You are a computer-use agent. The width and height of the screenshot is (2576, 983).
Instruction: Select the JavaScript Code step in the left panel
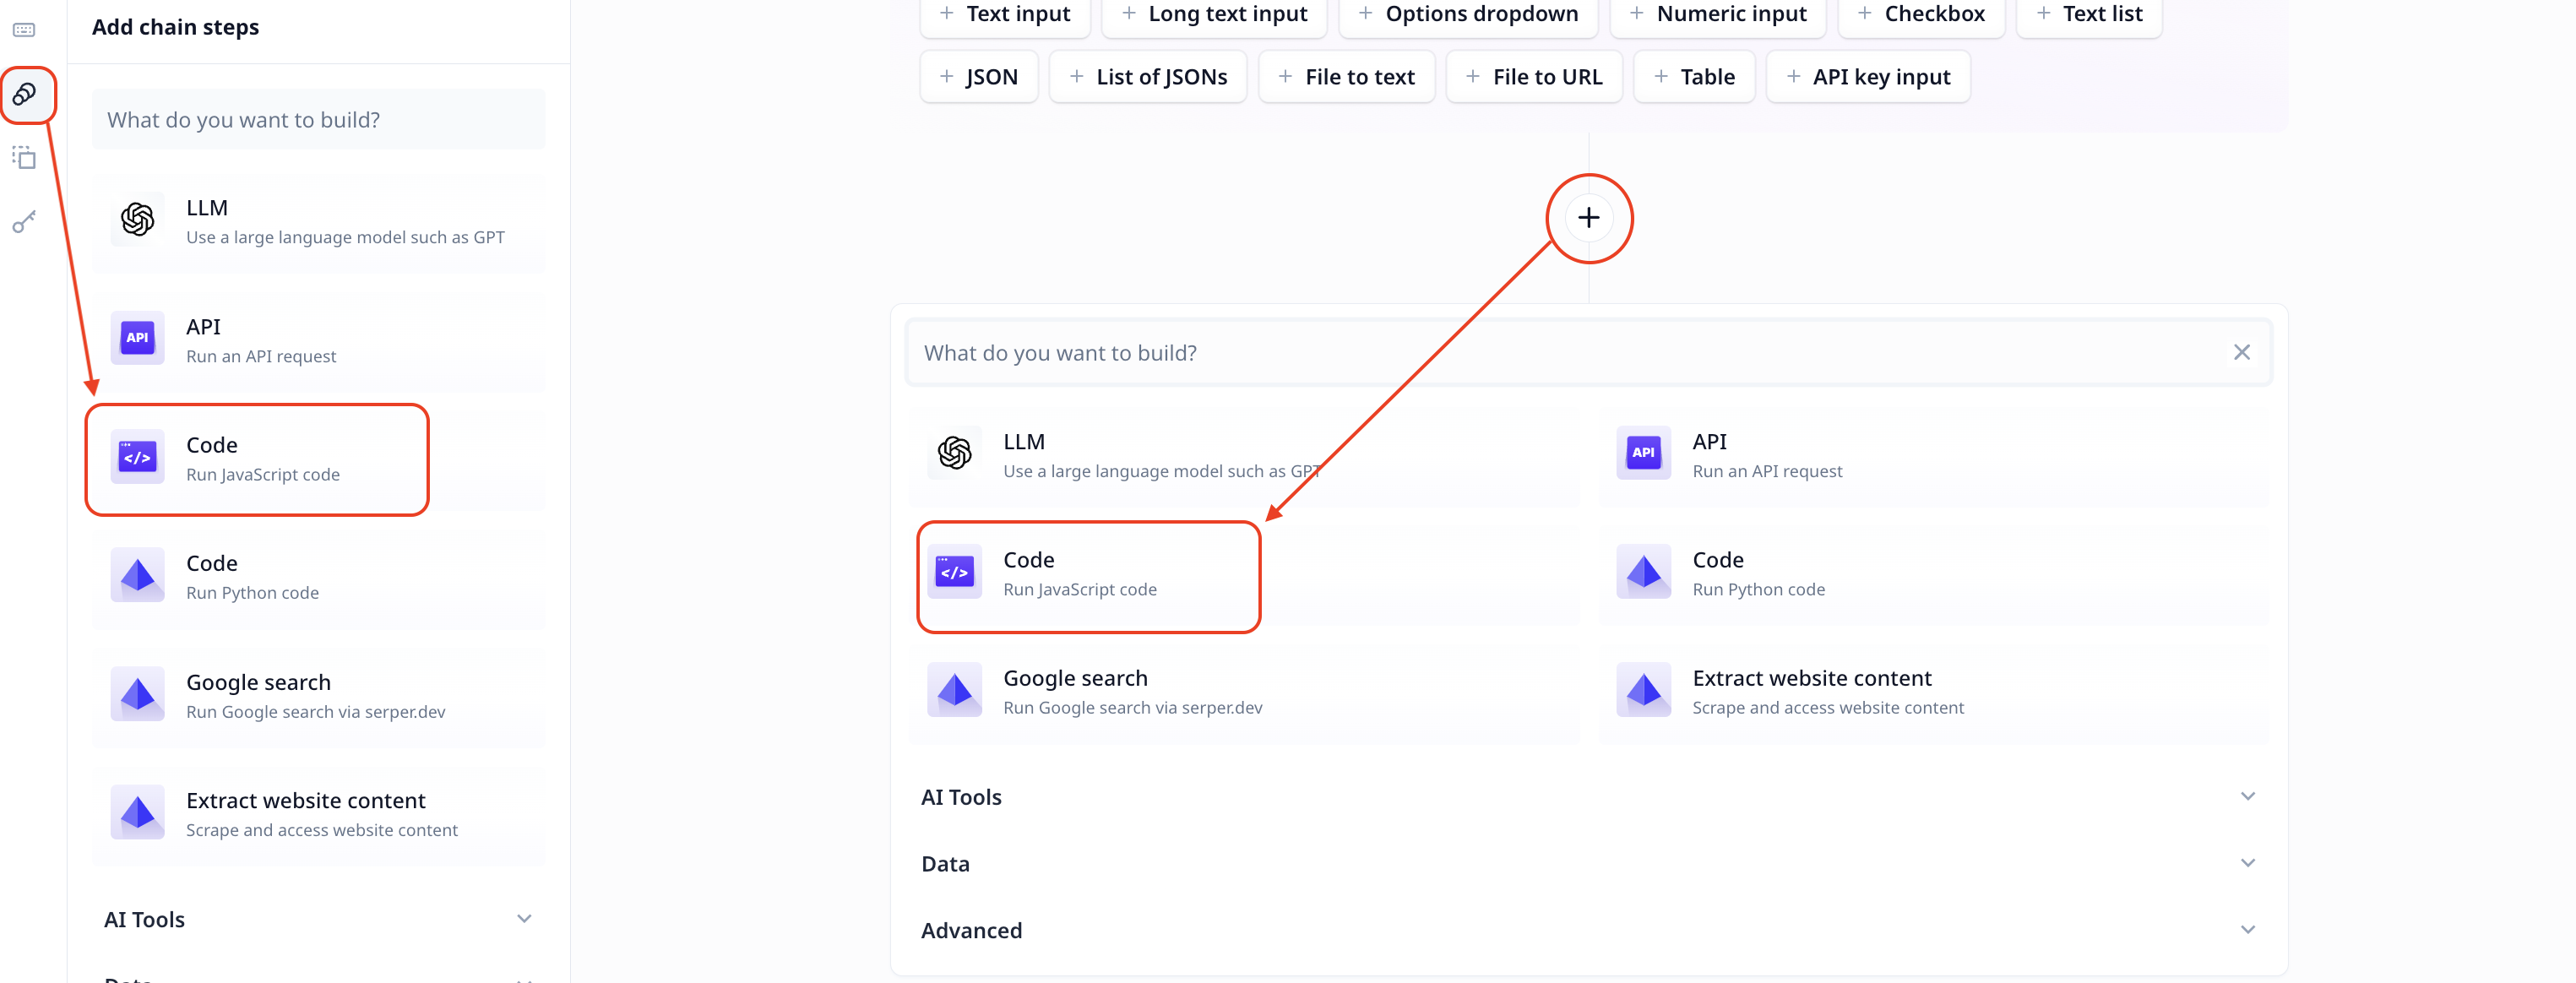point(258,459)
